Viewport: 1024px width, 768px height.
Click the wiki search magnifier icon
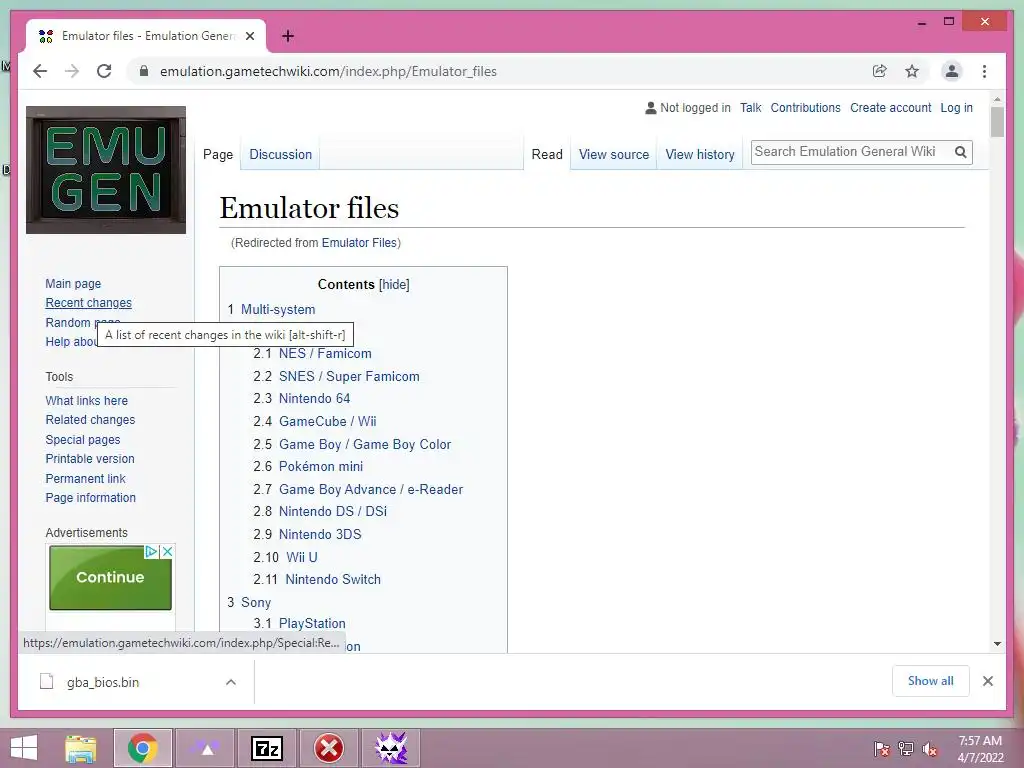(x=961, y=152)
